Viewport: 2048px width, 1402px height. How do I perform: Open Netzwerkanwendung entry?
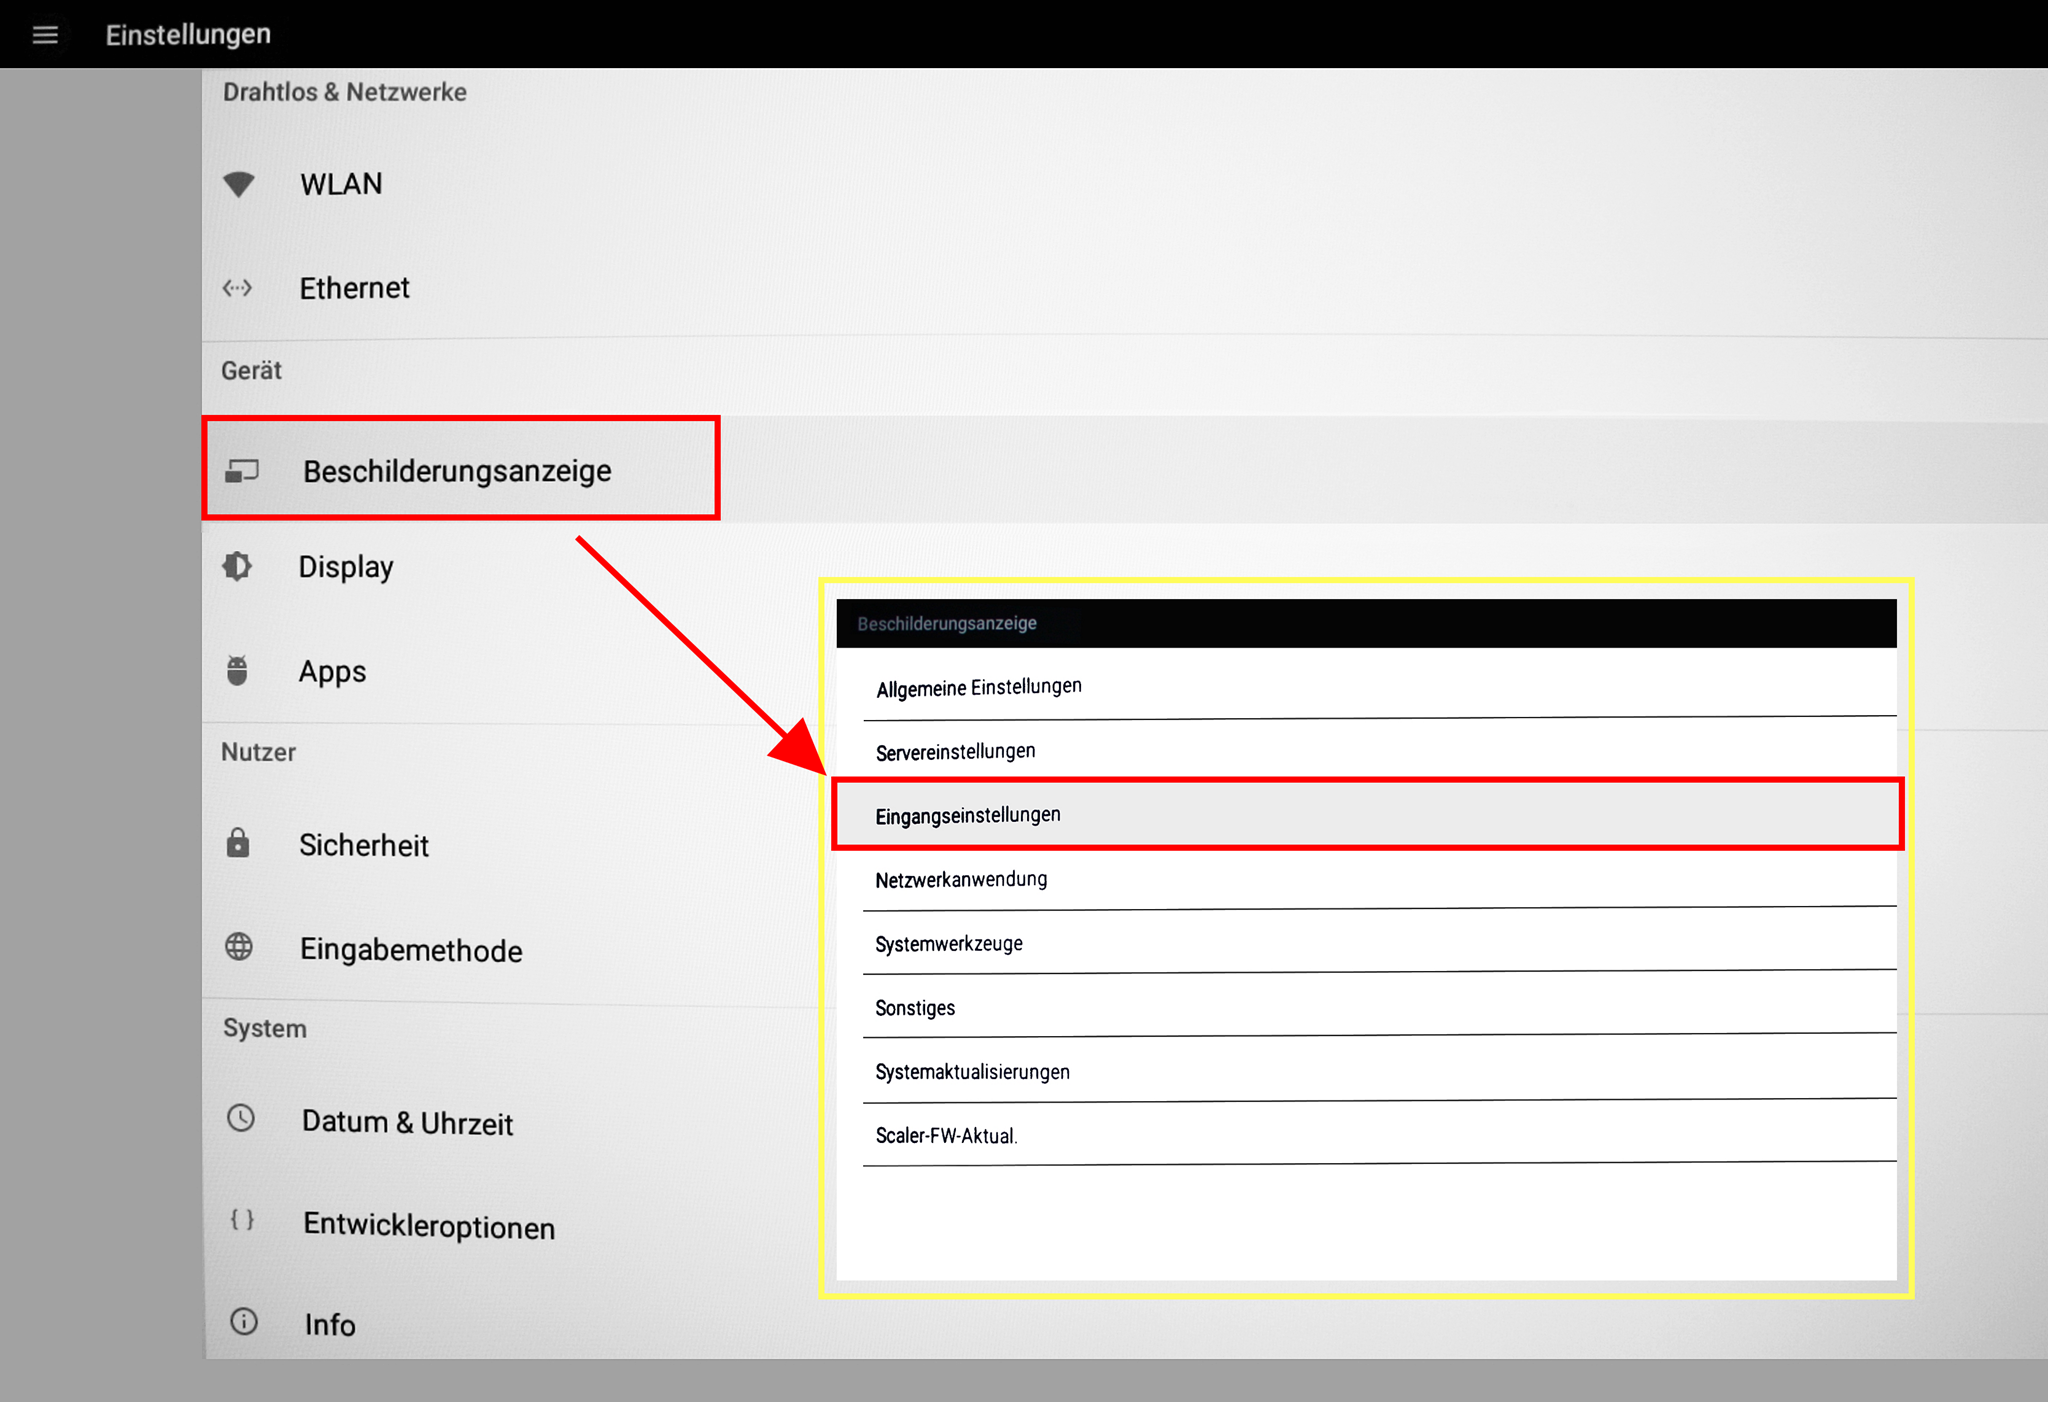point(961,880)
